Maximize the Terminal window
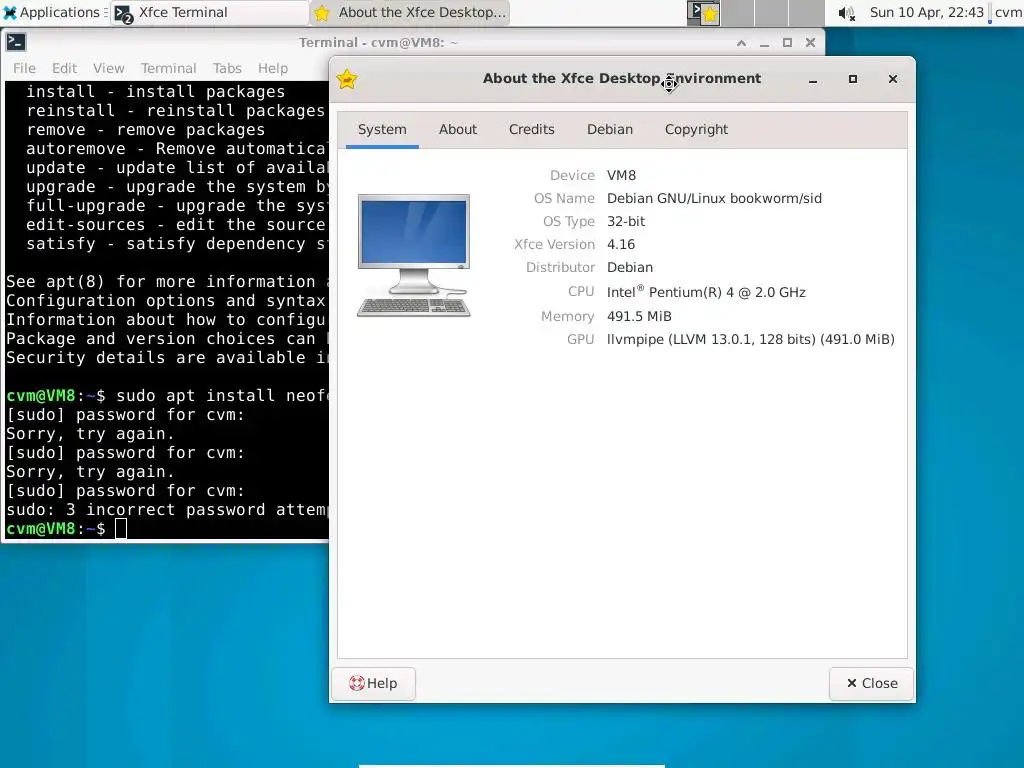1024x768 pixels. pos(787,43)
